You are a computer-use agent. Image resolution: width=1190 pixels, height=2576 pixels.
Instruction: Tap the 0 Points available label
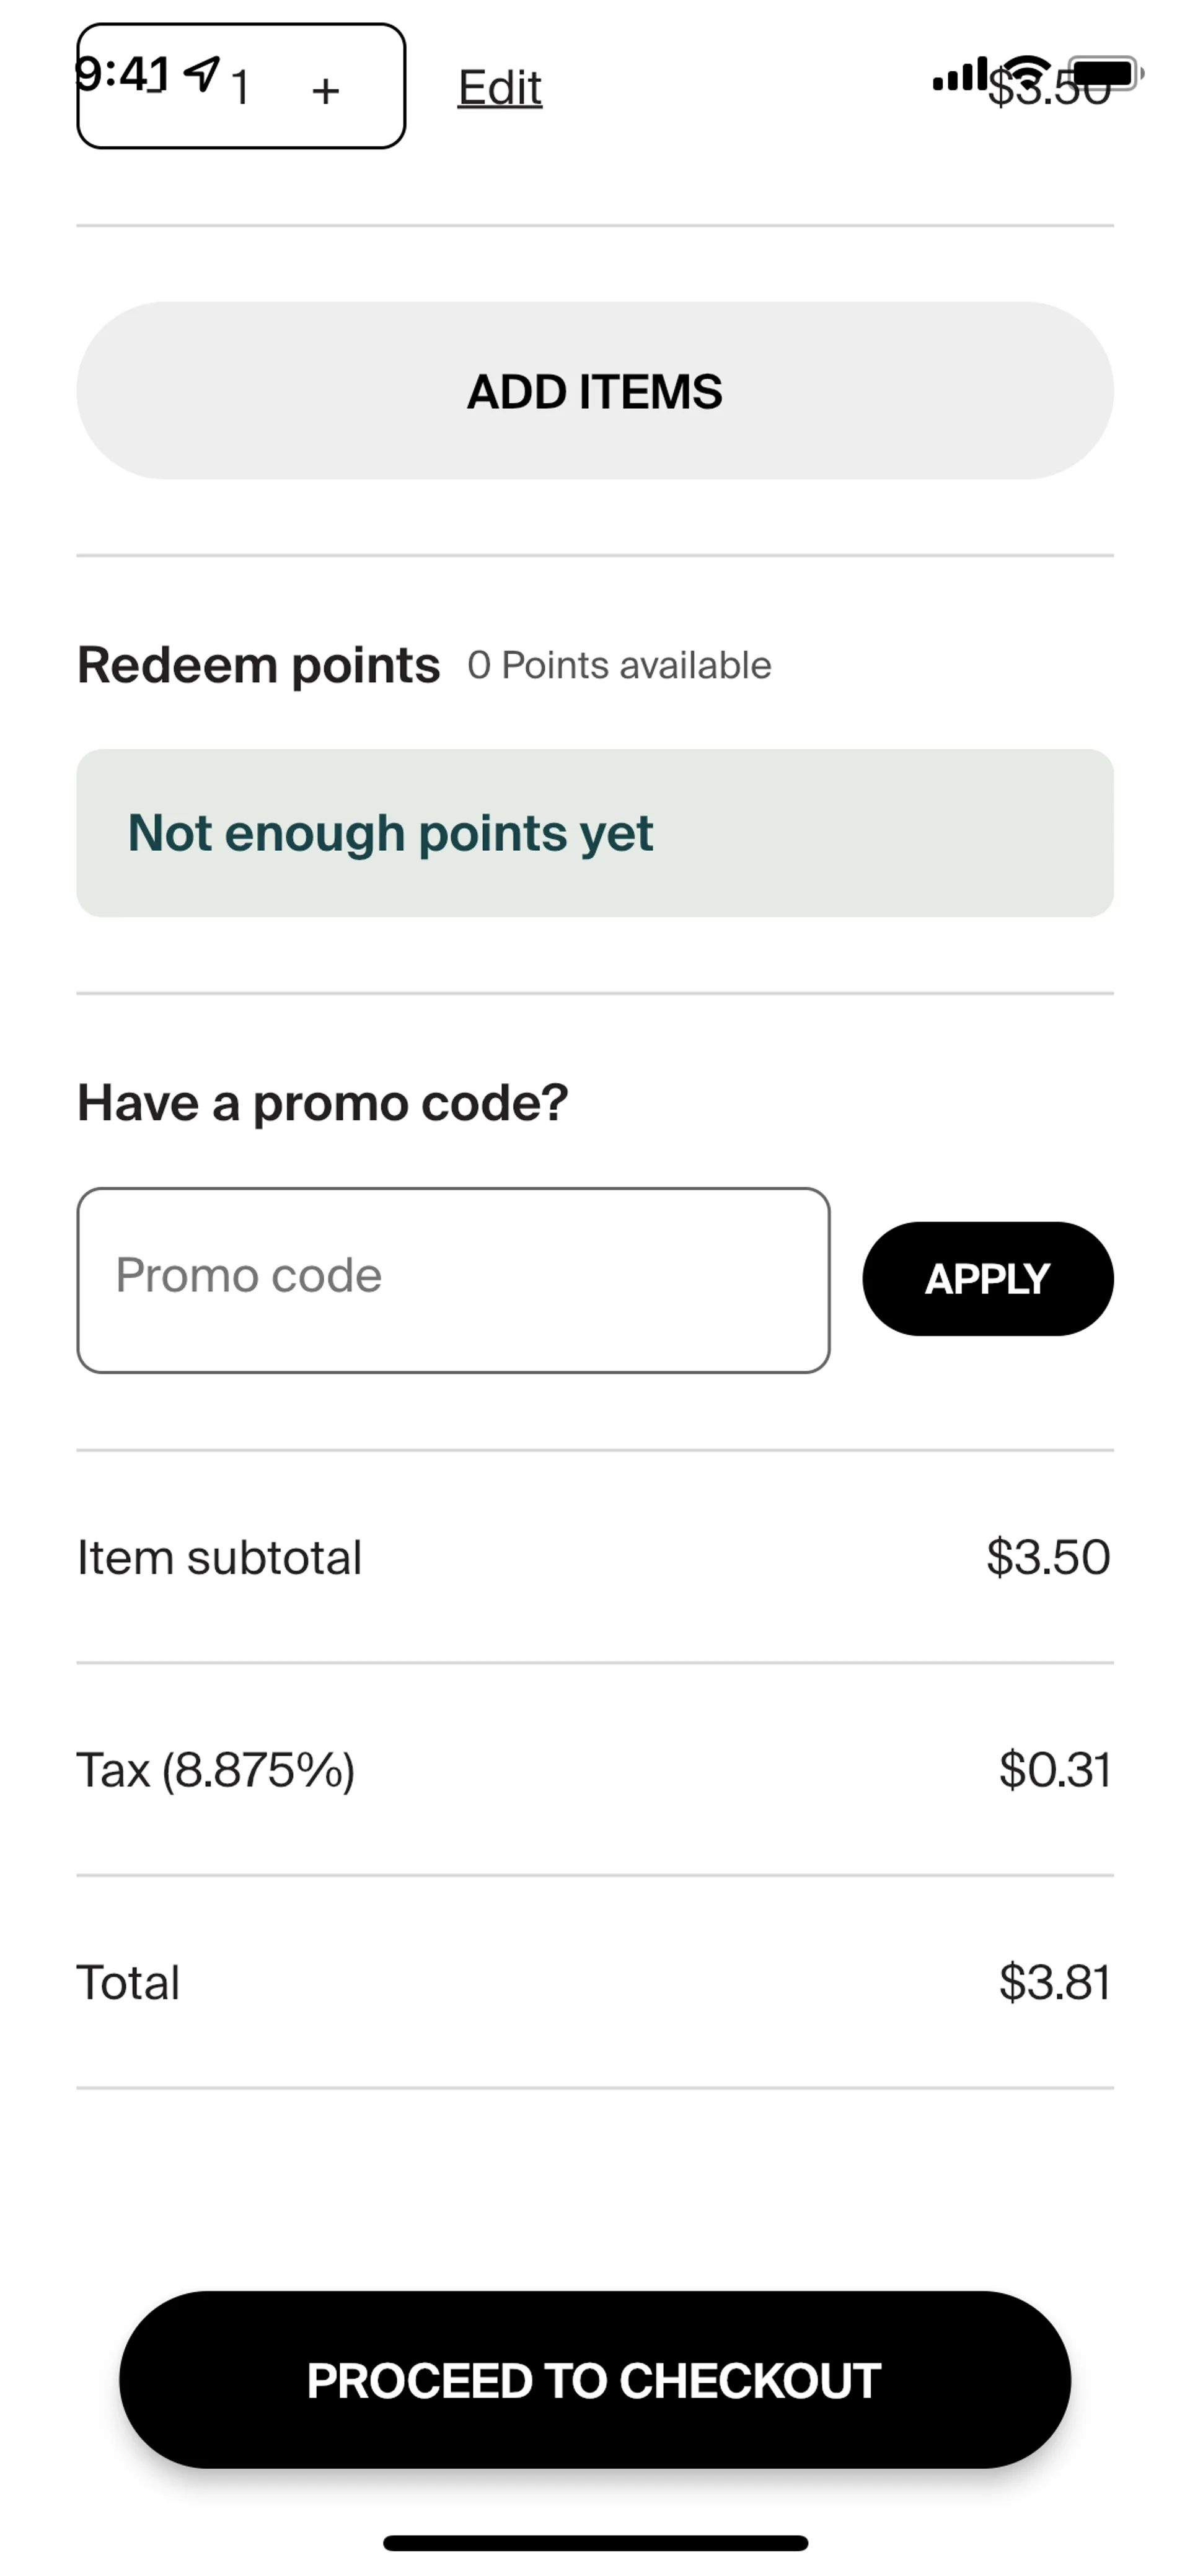(x=619, y=665)
